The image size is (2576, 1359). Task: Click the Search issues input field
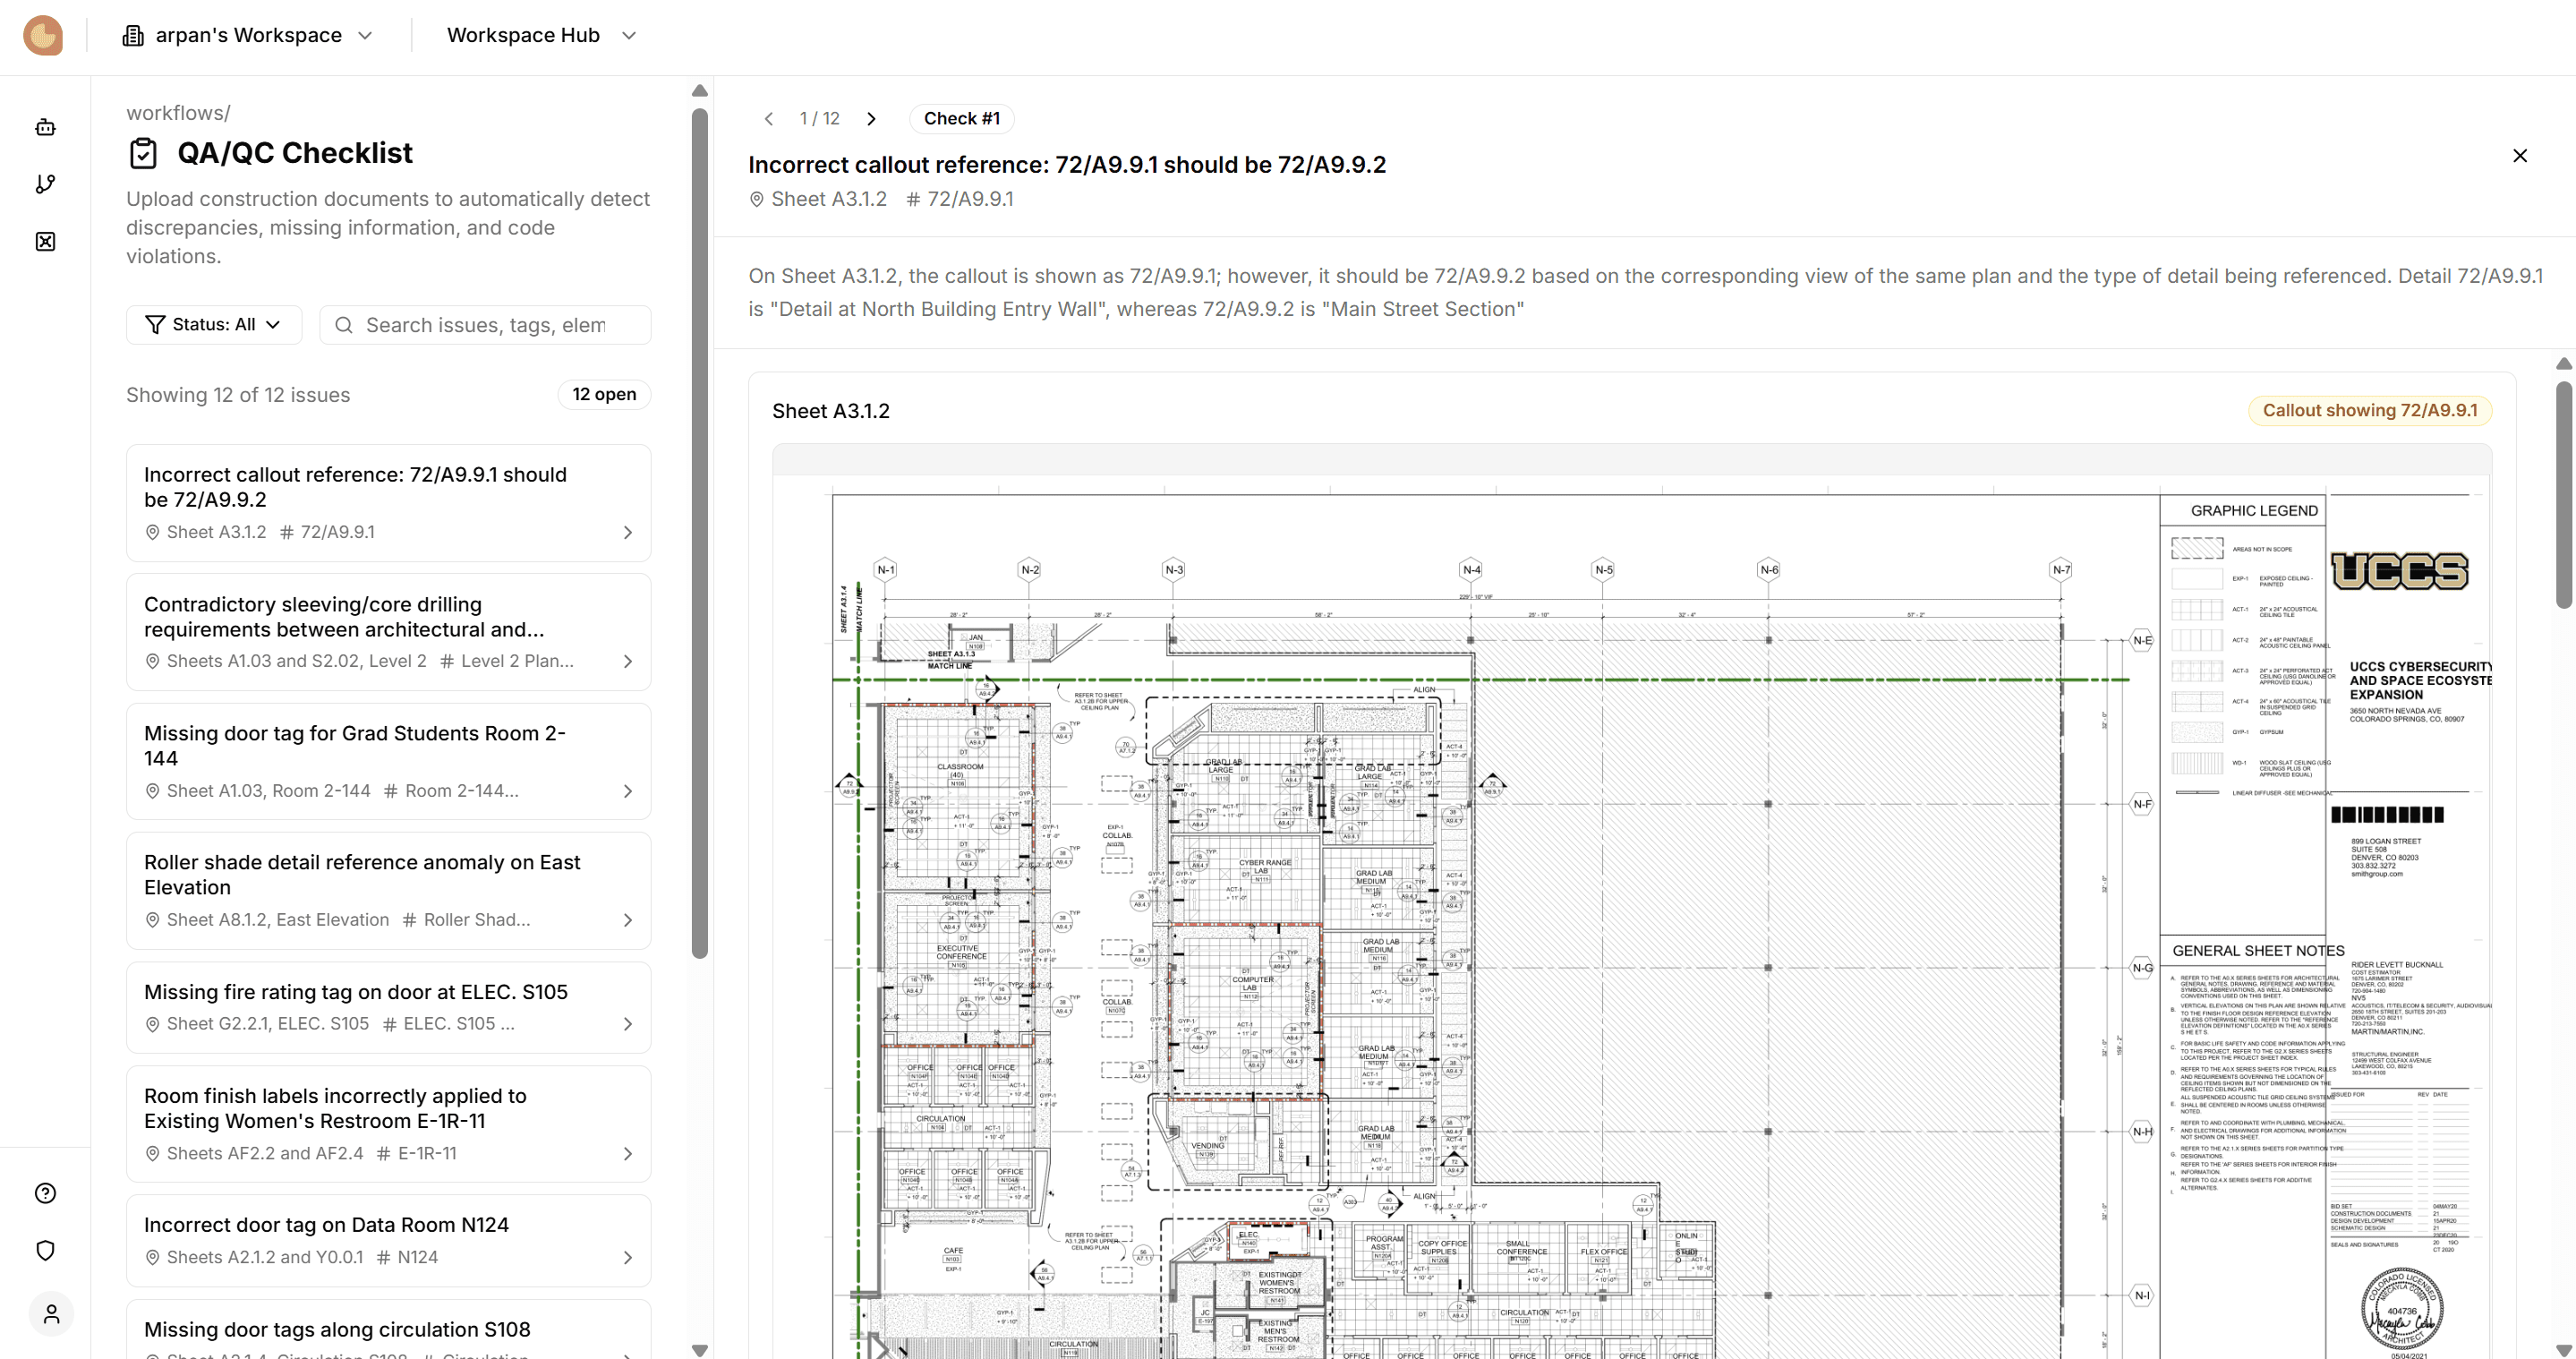(486, 325)
